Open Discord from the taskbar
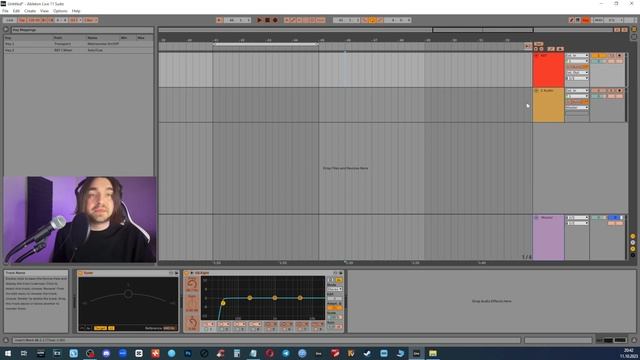640x360 pixels. 106,353
